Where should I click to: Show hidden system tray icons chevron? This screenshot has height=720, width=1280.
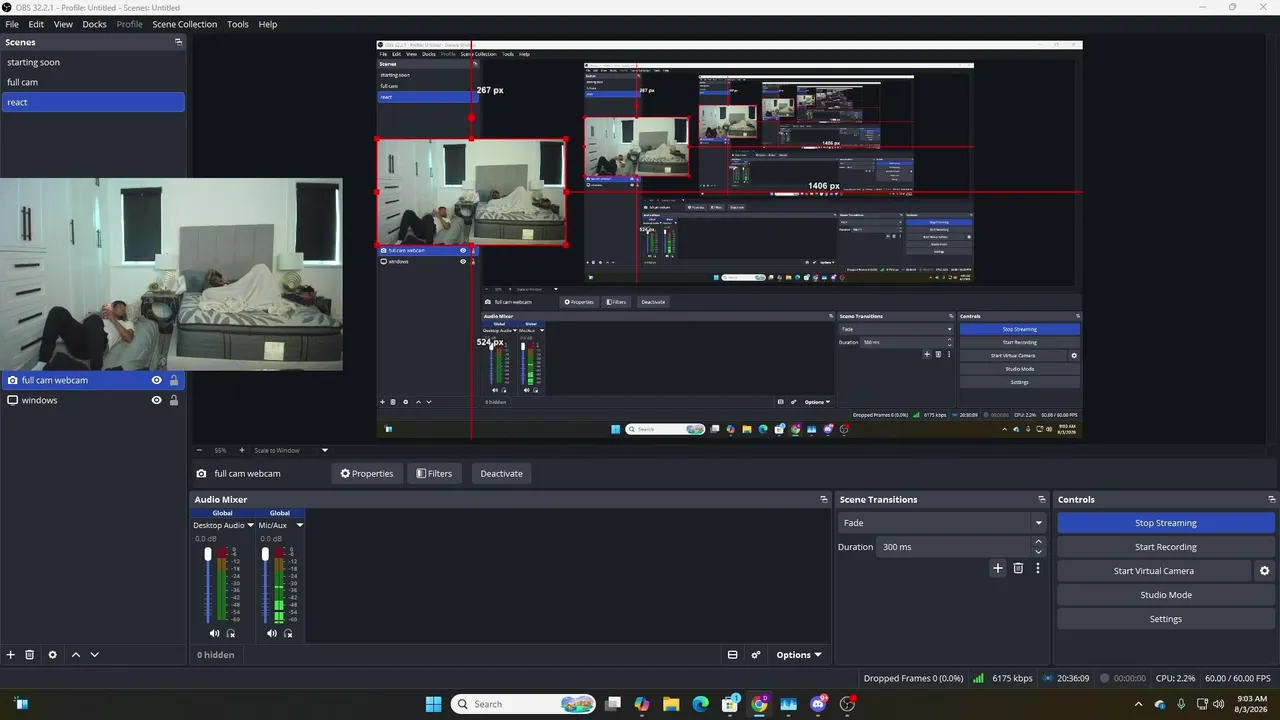(x=1138, y=704)
